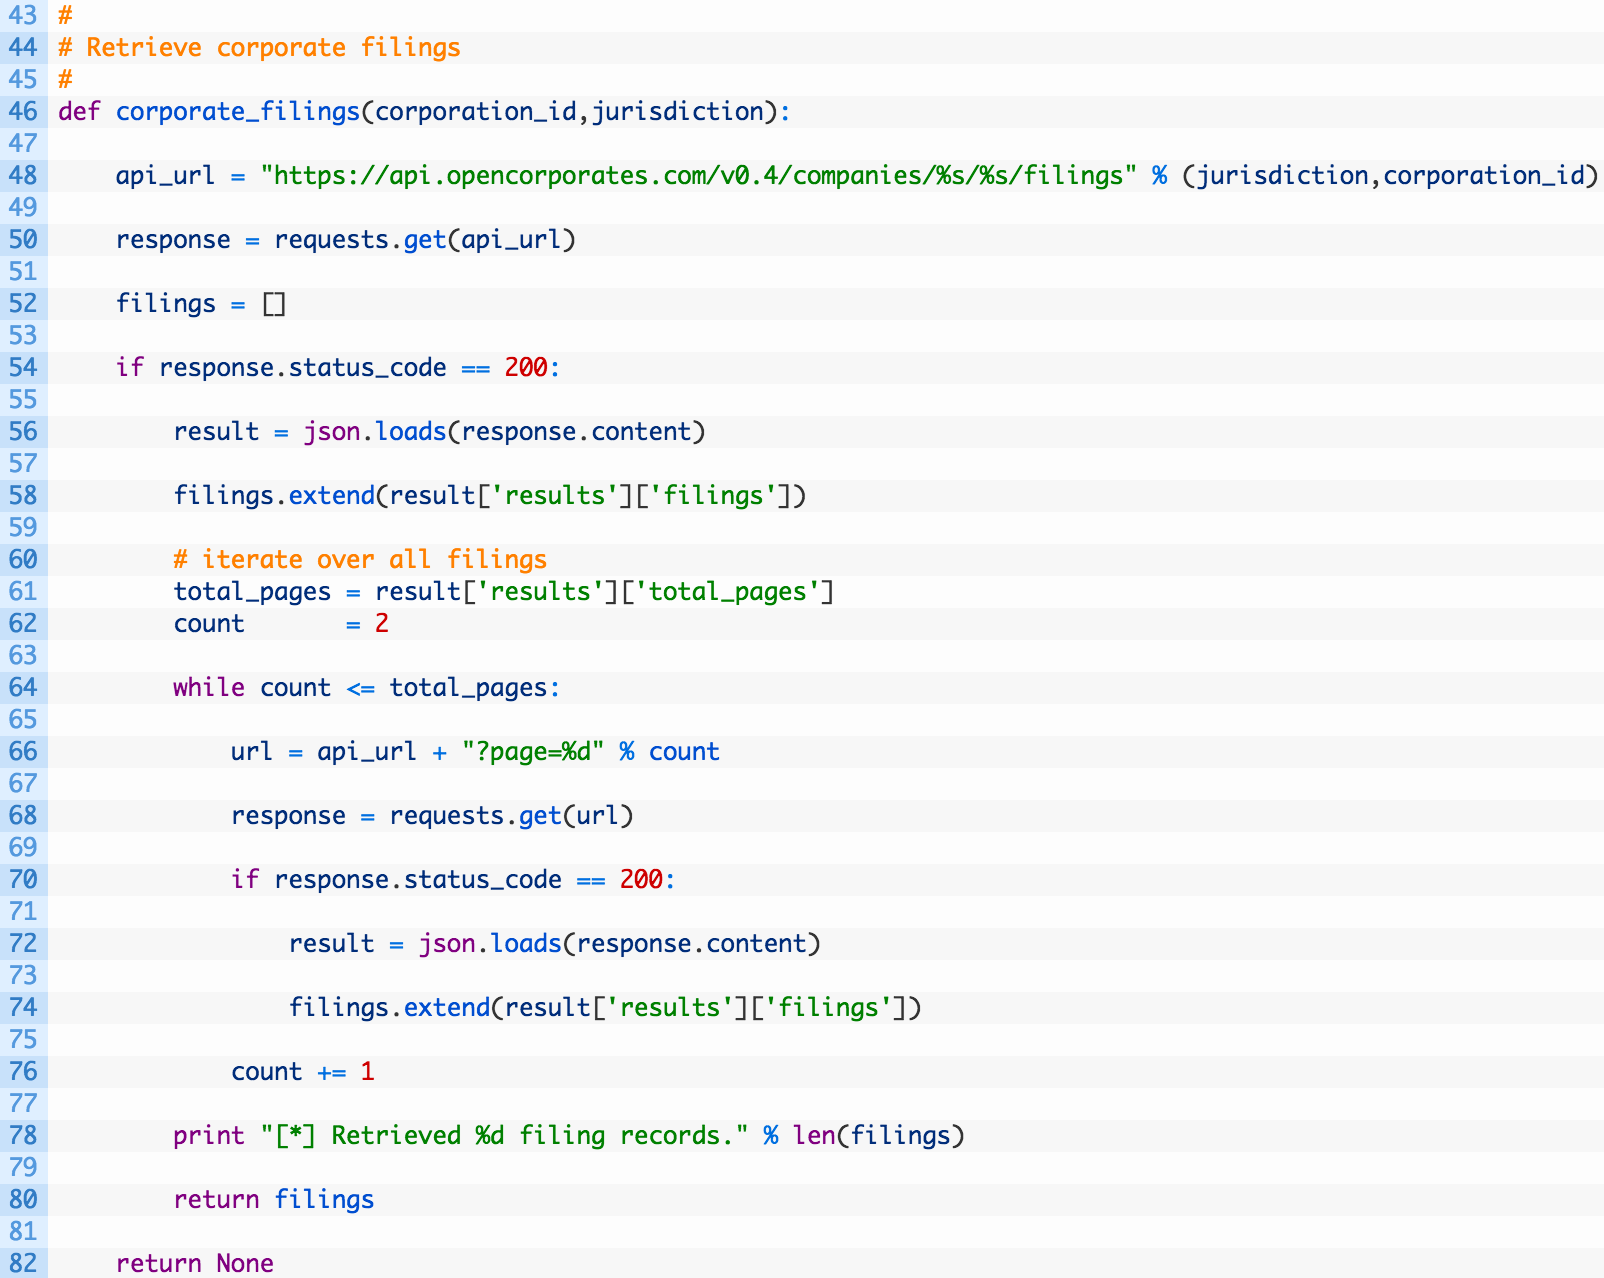Viewport: 1604px width, 1278px height.
Task: Click 'filings.extend' on line 58
Action: pyautogui.click(x=274, y=495)
